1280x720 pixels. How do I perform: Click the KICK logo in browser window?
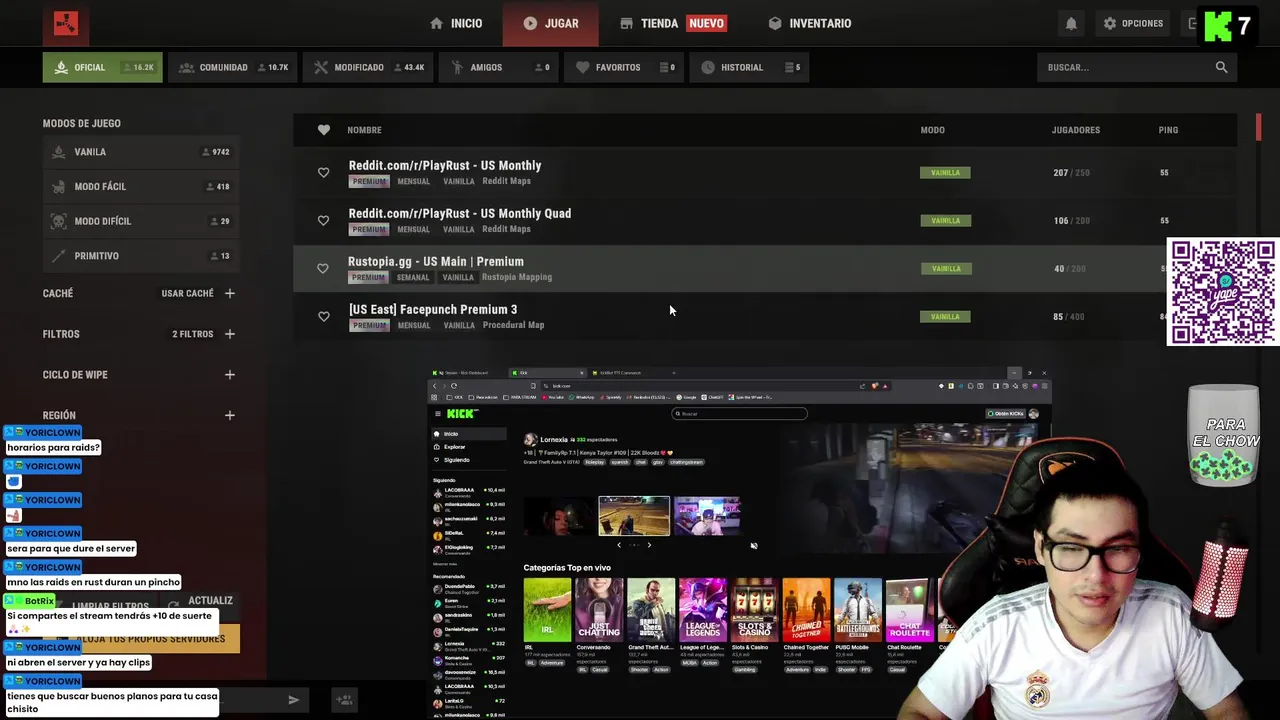click(x=462, y=413)
